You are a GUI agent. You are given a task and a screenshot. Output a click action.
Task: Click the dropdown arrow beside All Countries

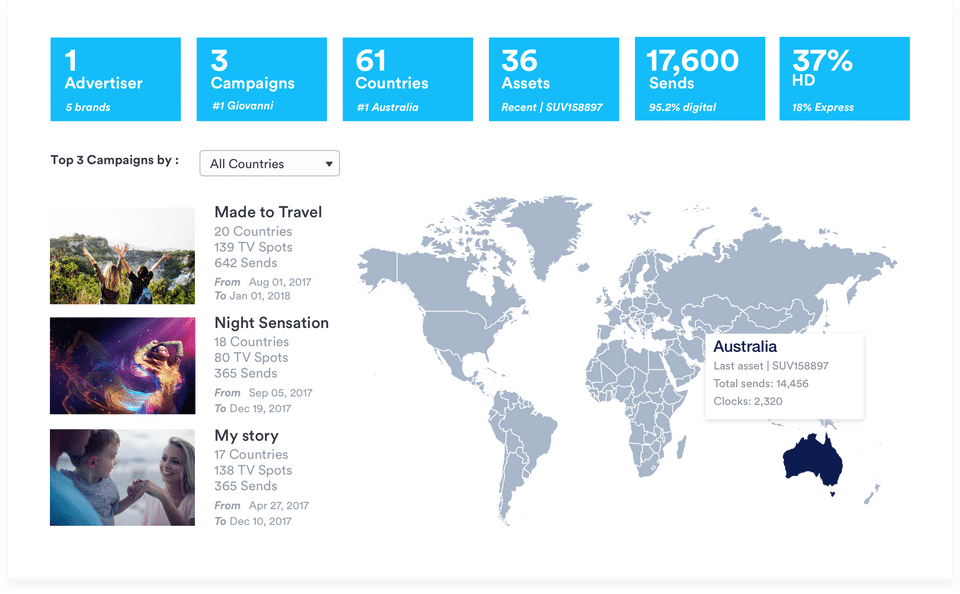(x=329, y=164)
